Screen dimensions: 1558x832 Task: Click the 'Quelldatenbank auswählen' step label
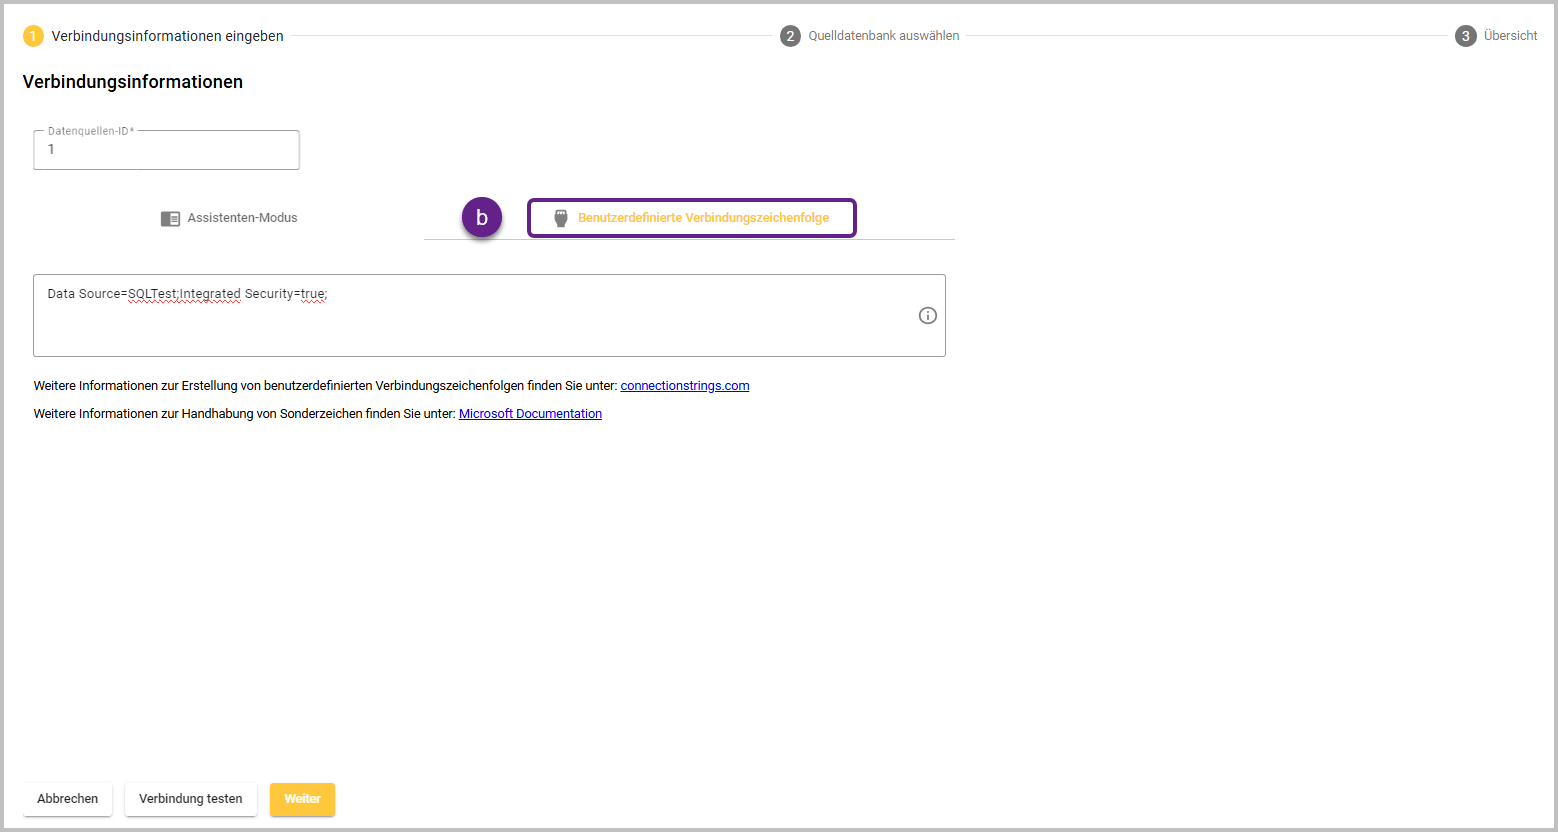coord(883,36)
